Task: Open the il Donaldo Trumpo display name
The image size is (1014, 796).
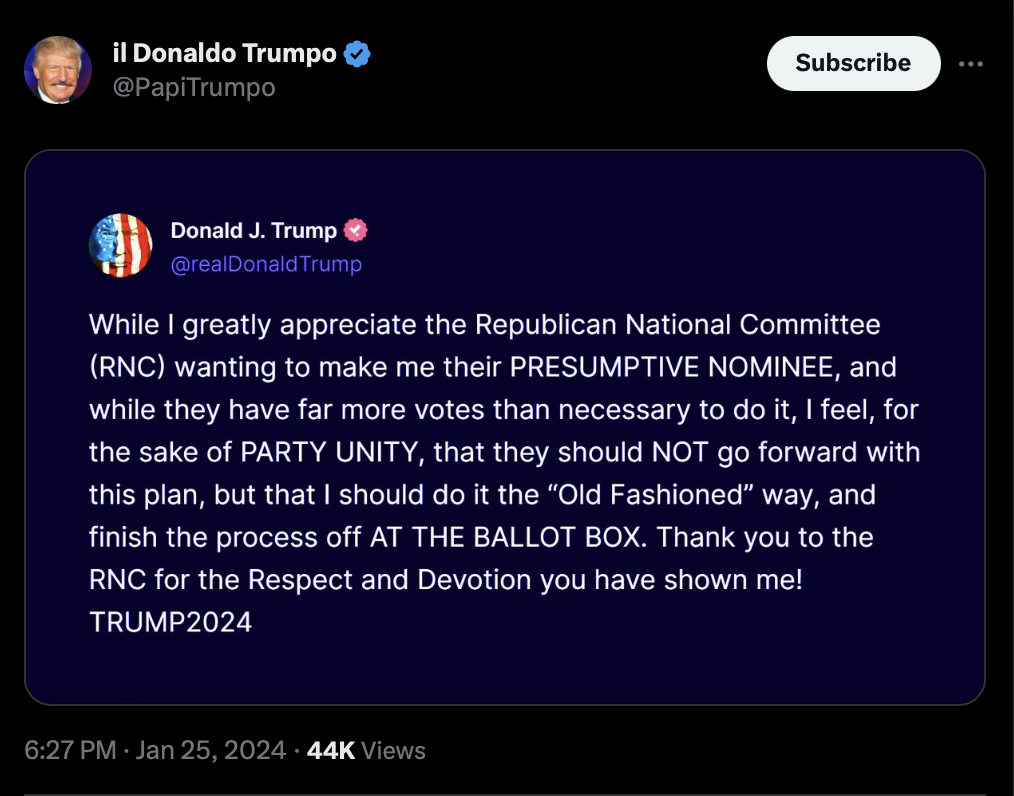Action: [224, 54]
